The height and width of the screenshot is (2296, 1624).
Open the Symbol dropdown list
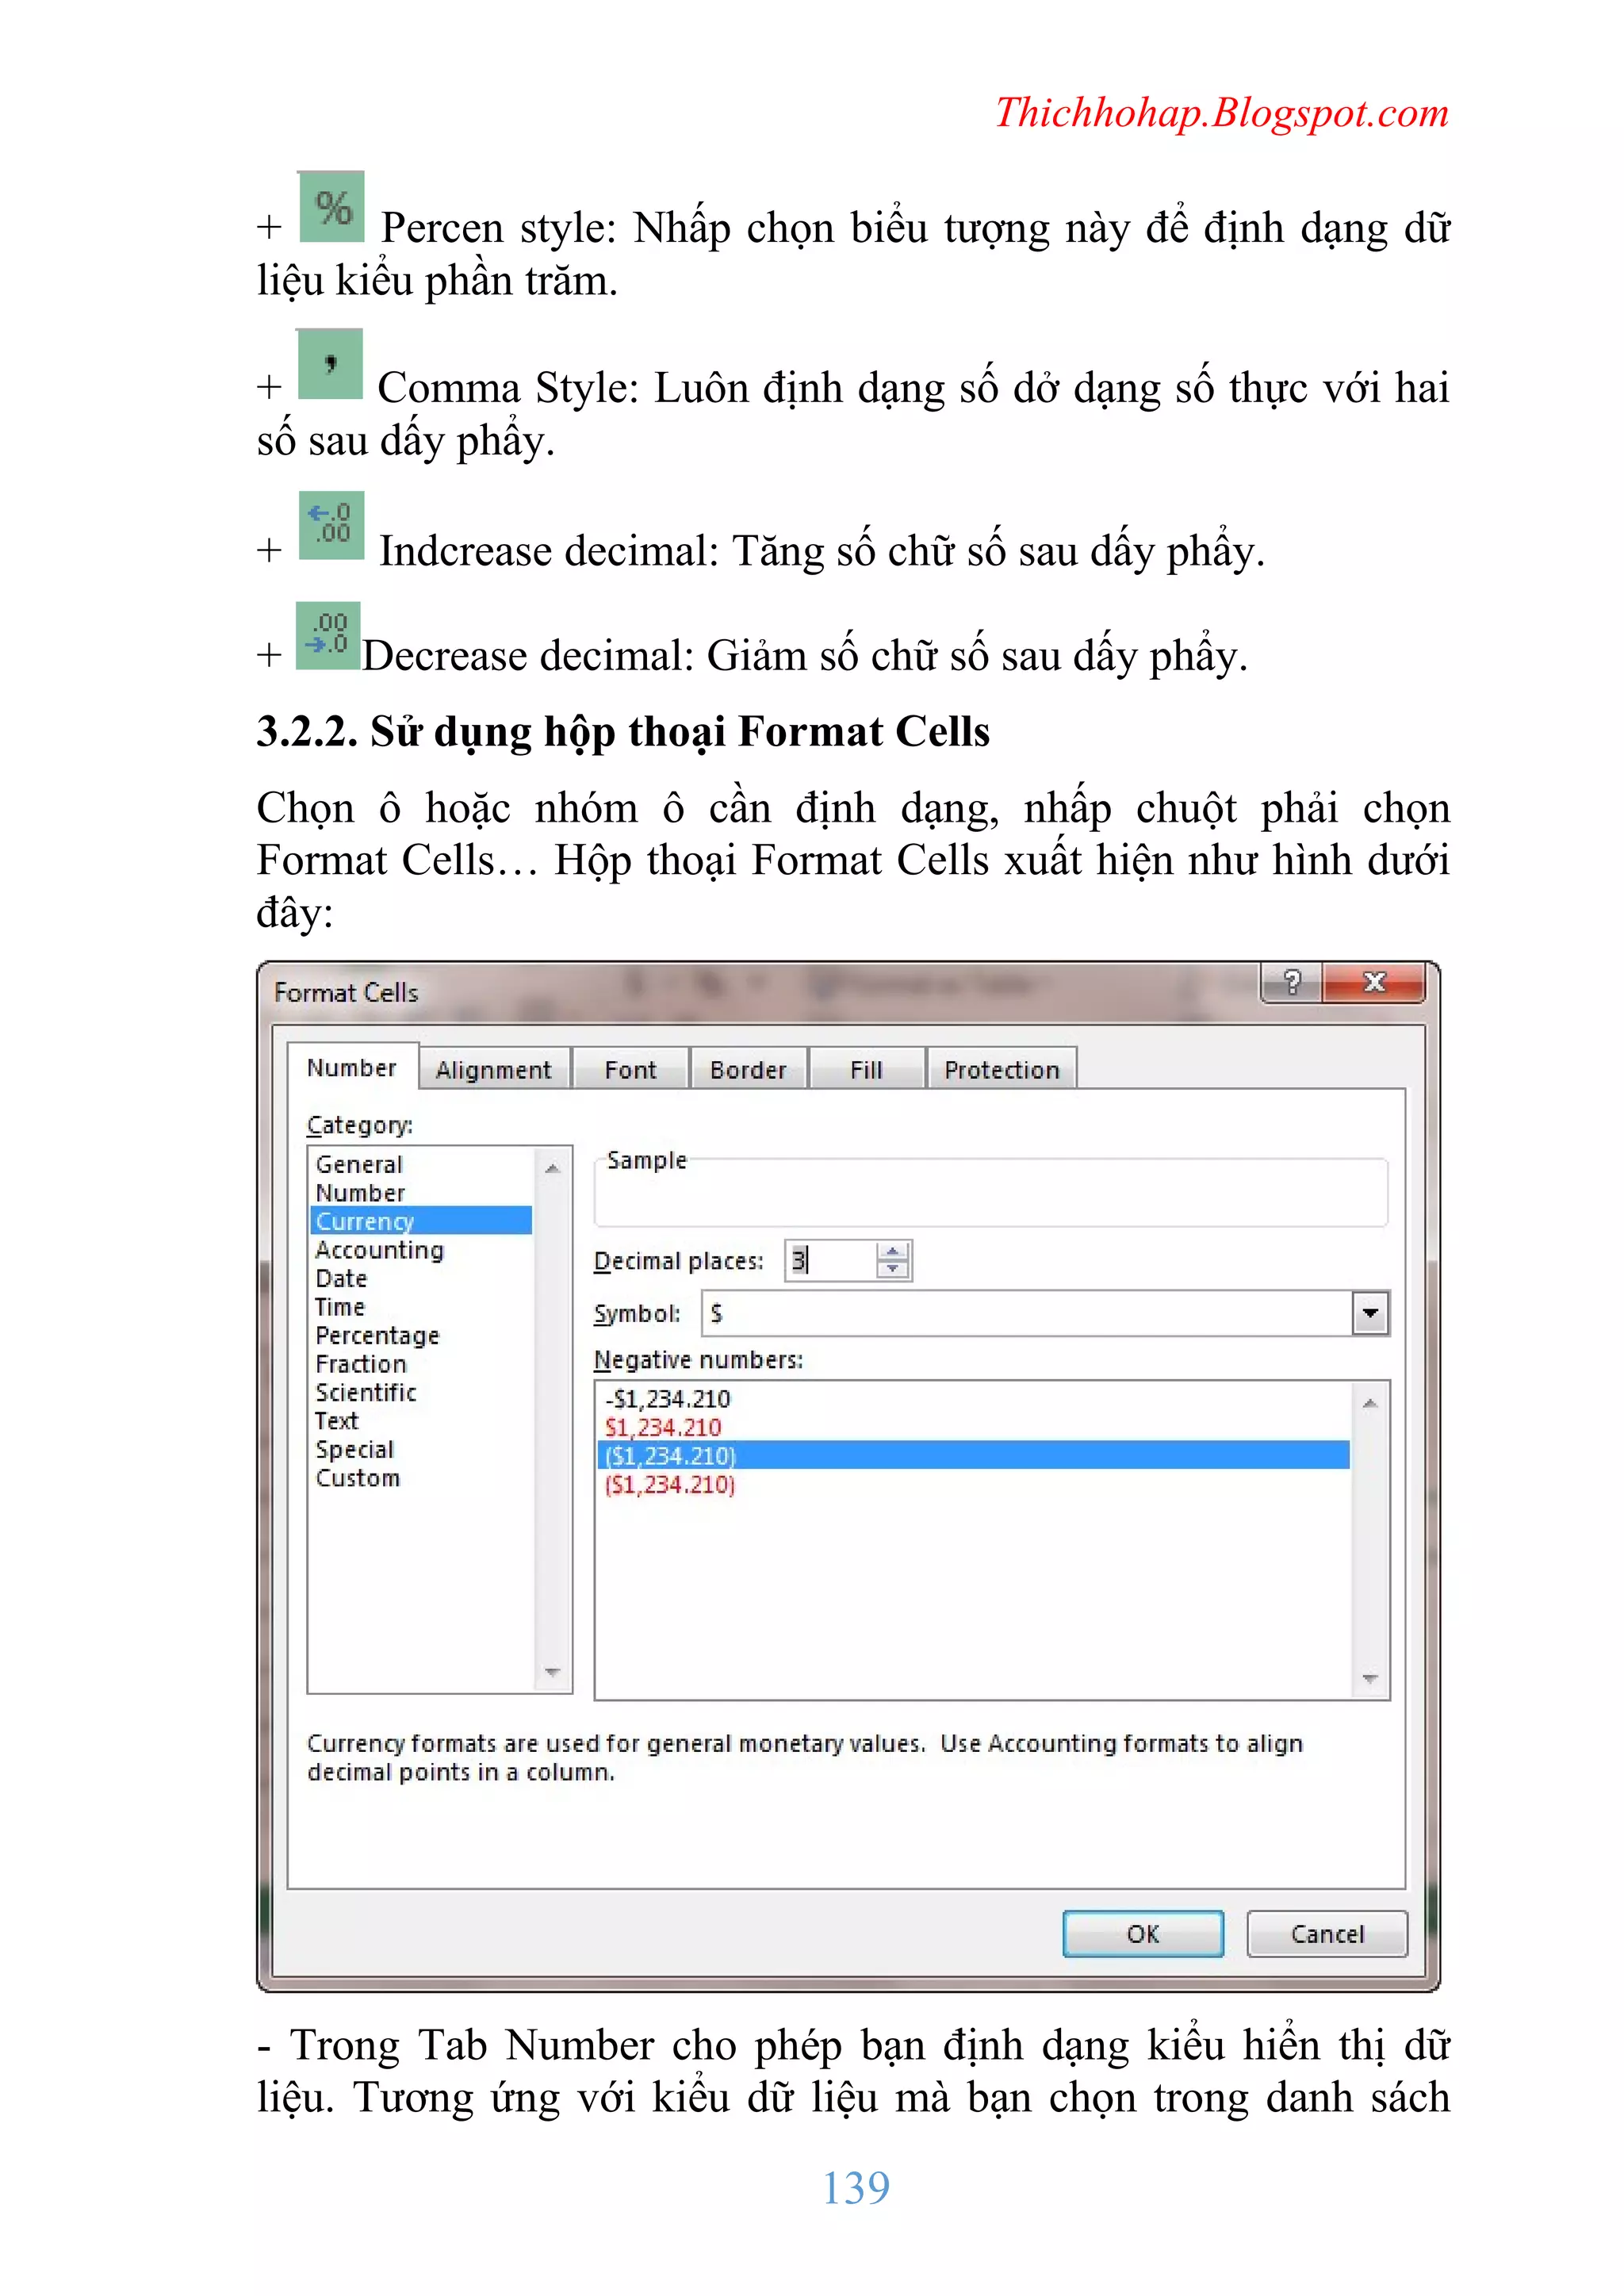coord(1370,1313)
